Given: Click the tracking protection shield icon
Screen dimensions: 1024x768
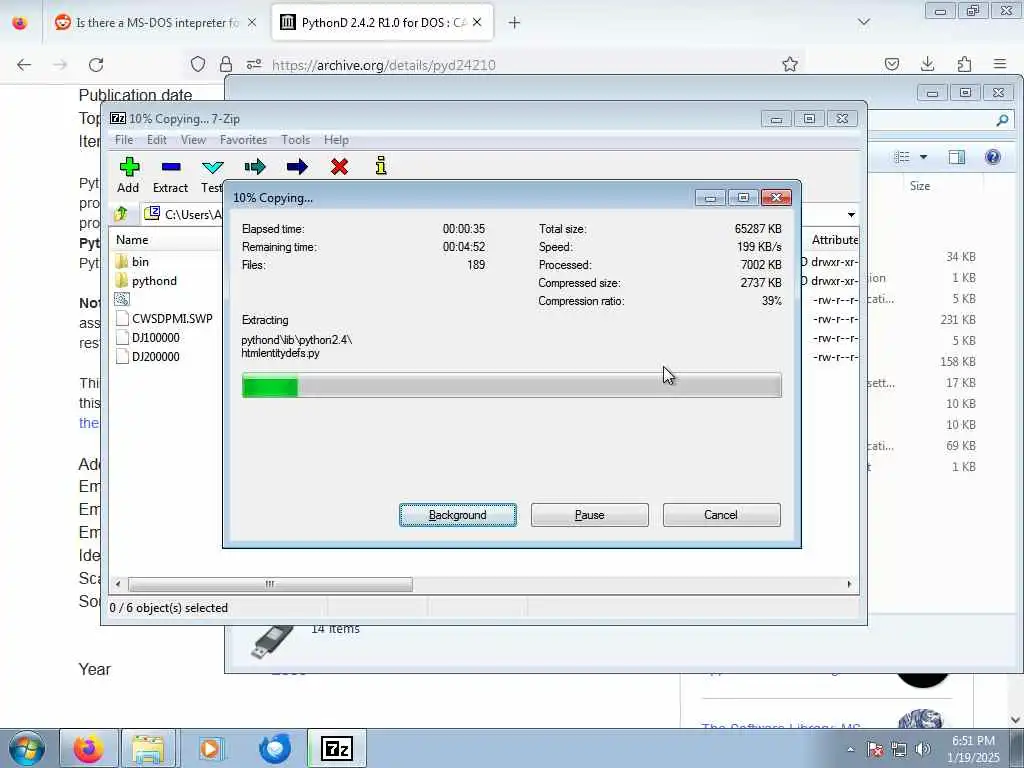Looking at the screenshot, I should point(198,64).
